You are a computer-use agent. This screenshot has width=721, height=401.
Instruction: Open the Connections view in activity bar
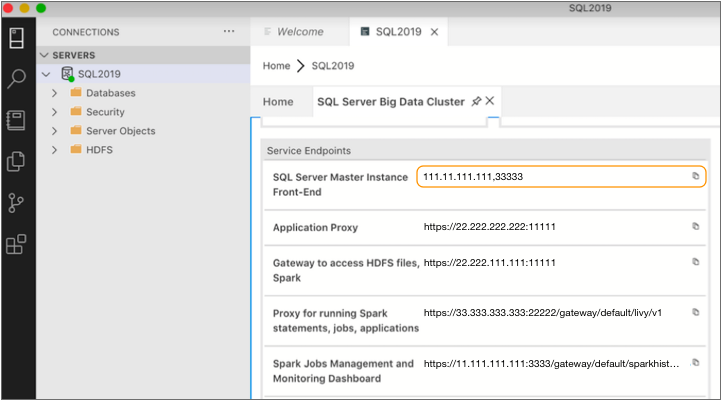point(16,39)
